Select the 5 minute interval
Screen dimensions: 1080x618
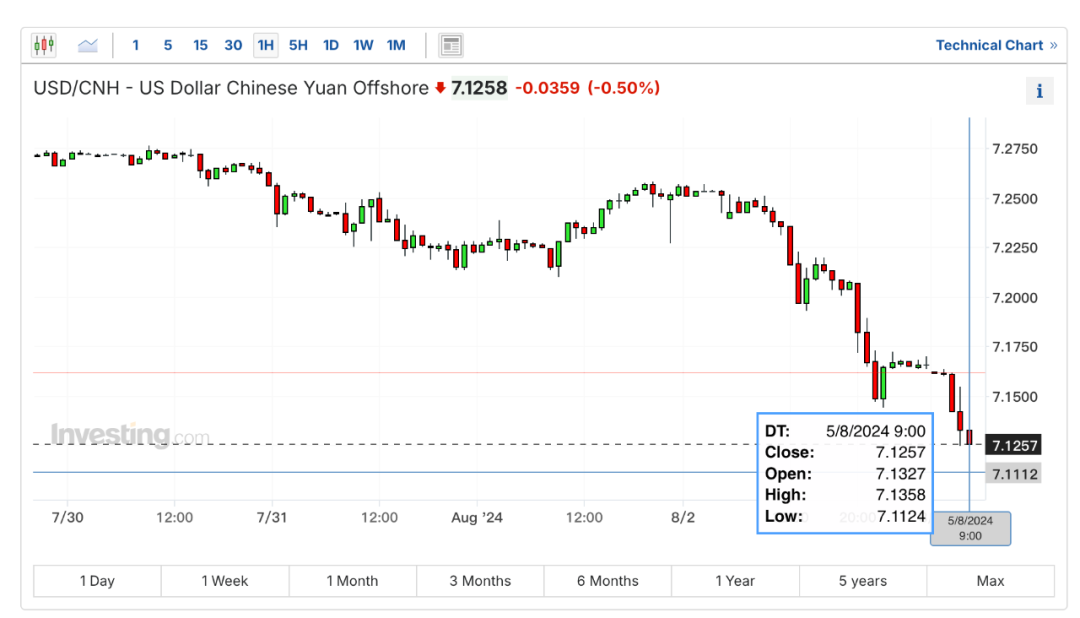(168, 45)
